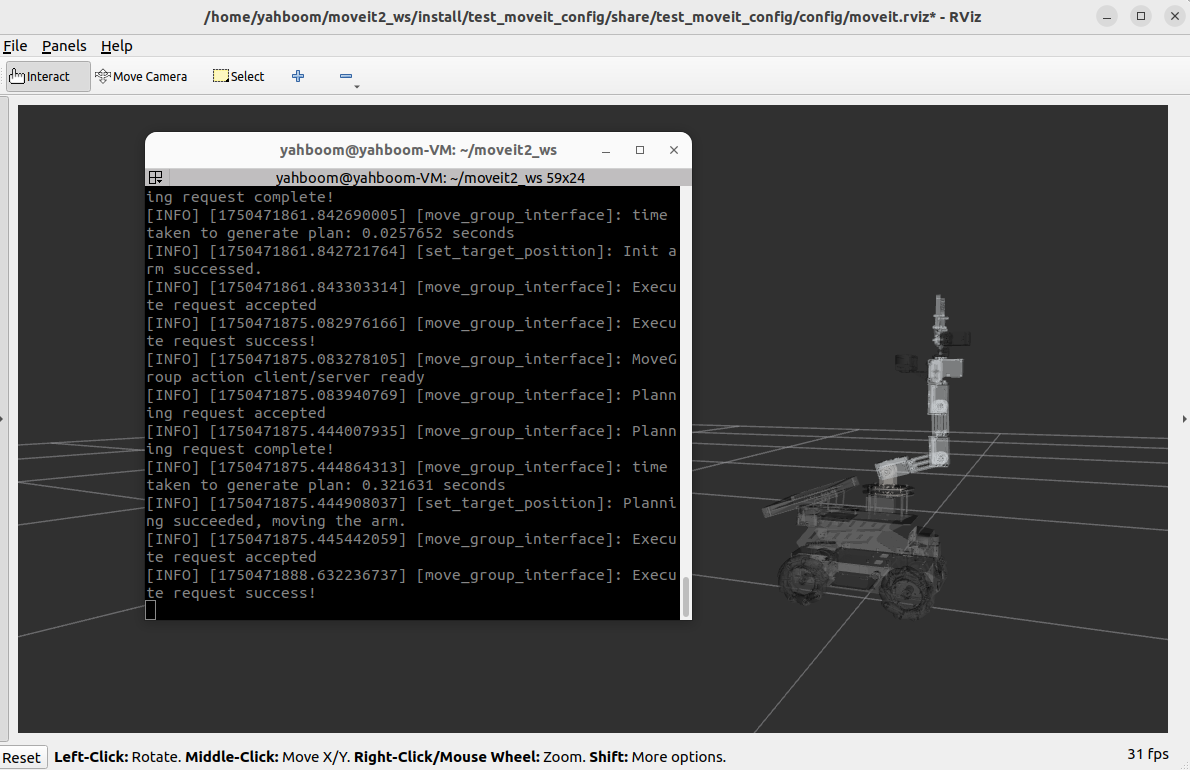
Task: Click 'Init arm successed' log line
Action: 411,260
